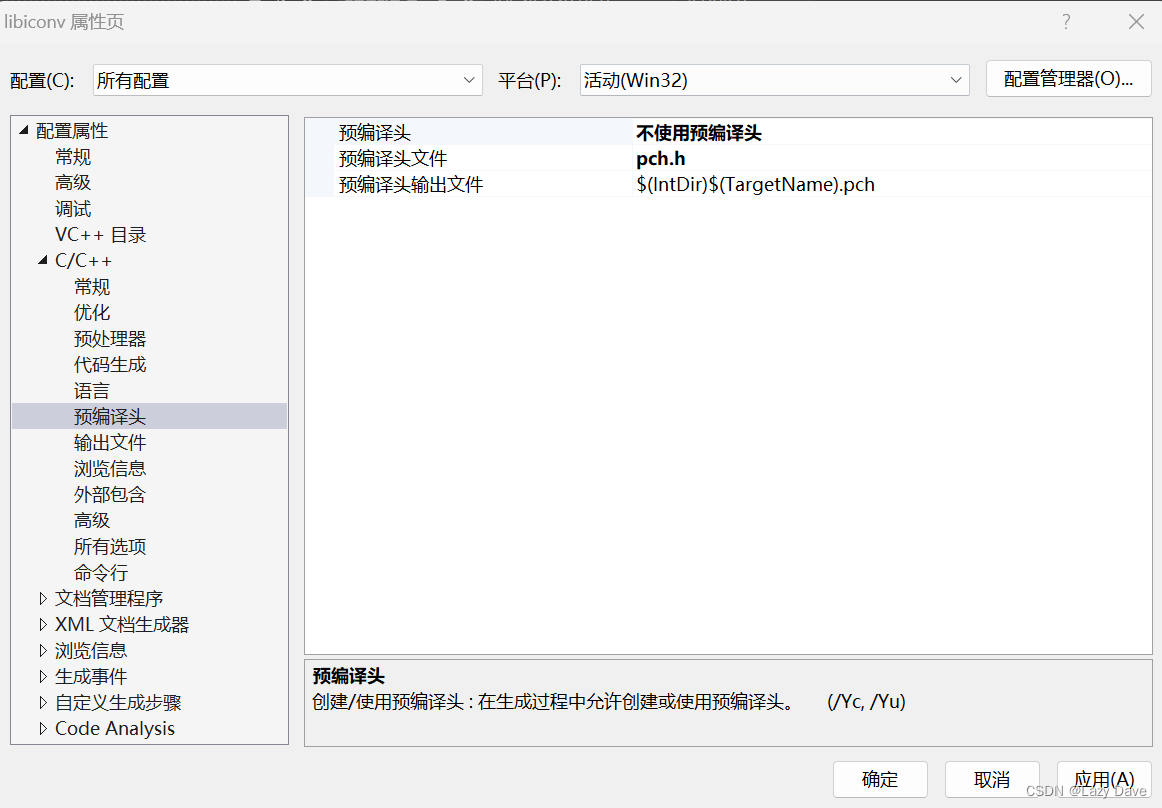Select 高级 under 配置属性

pyautogui.click(x=73, y=183)
